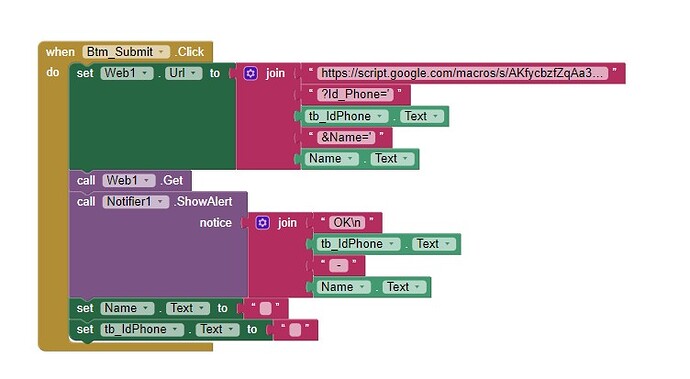The image size is (690, 379).
Task: Click the 'do' label of the event block
Action: (x=53, y=72)
